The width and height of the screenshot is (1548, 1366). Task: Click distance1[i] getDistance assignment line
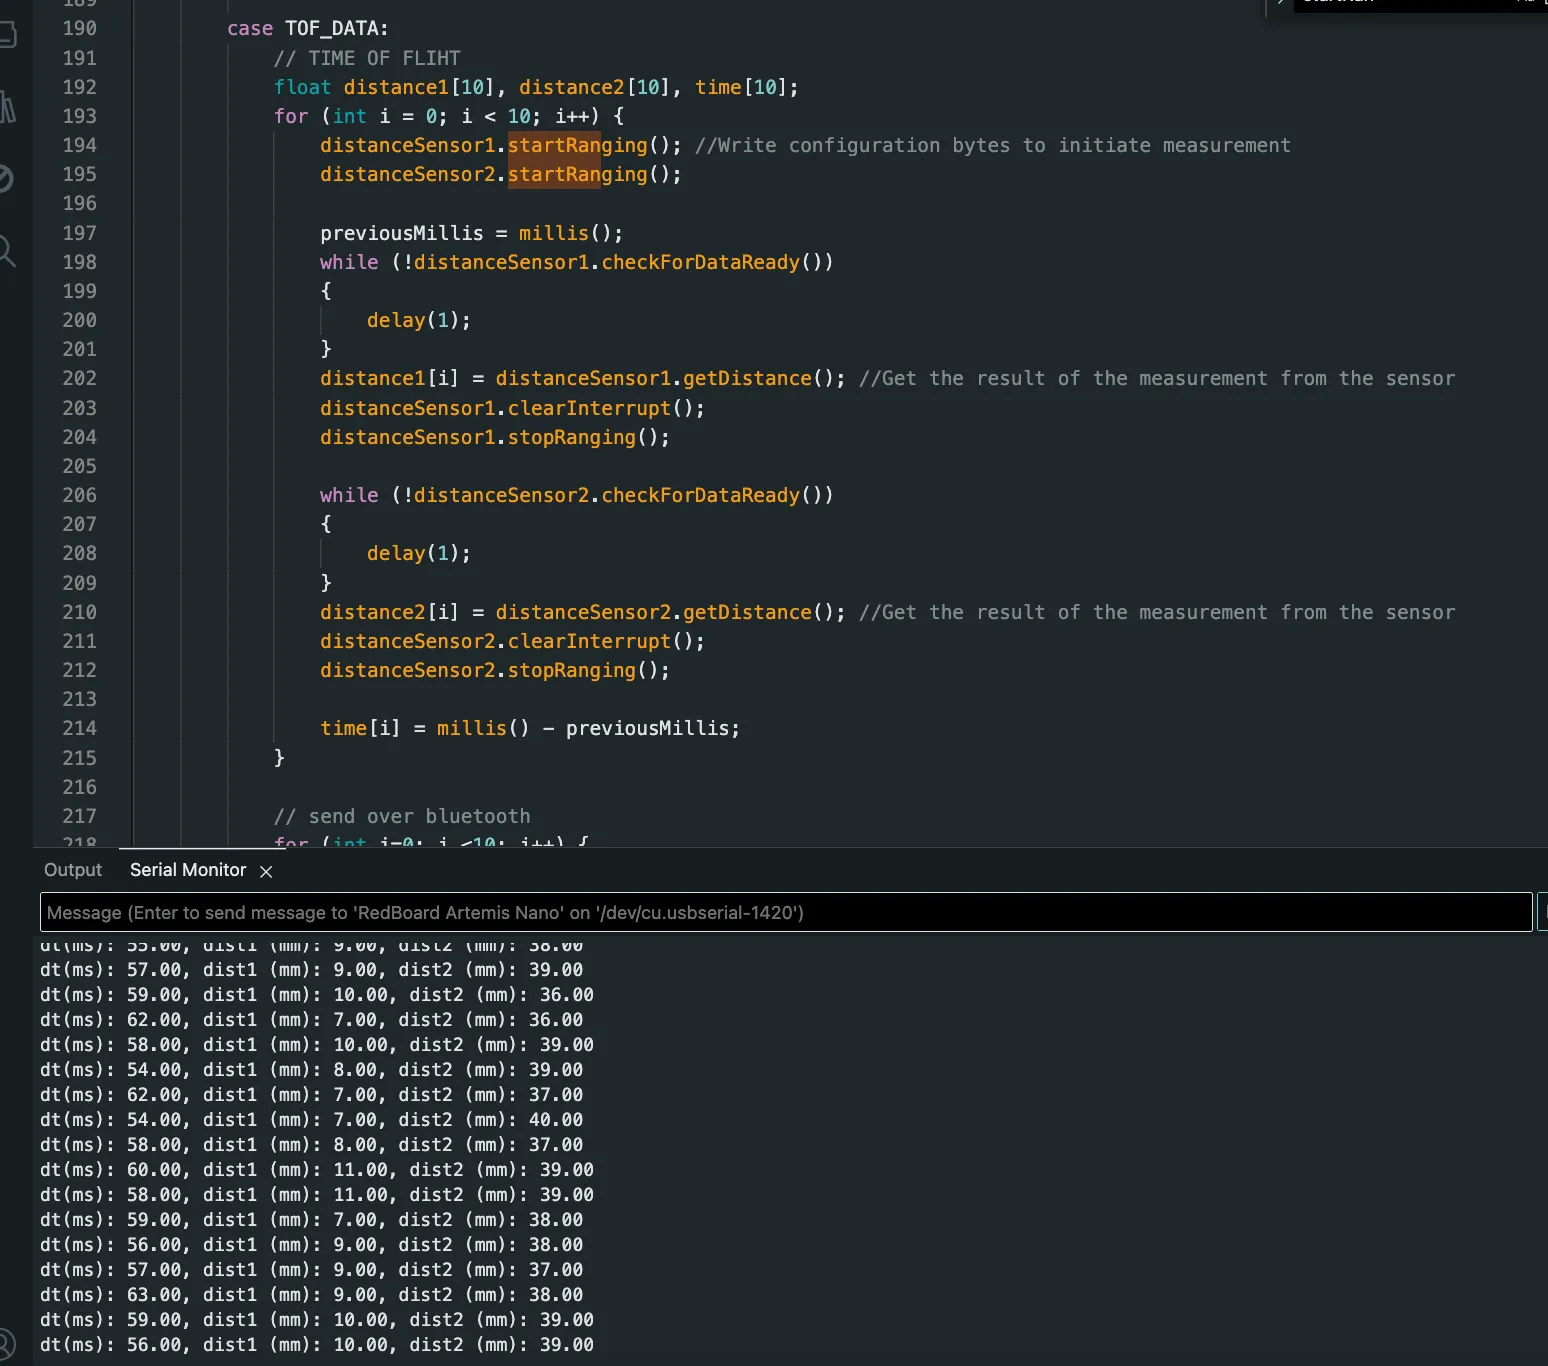tap(582, 378)
